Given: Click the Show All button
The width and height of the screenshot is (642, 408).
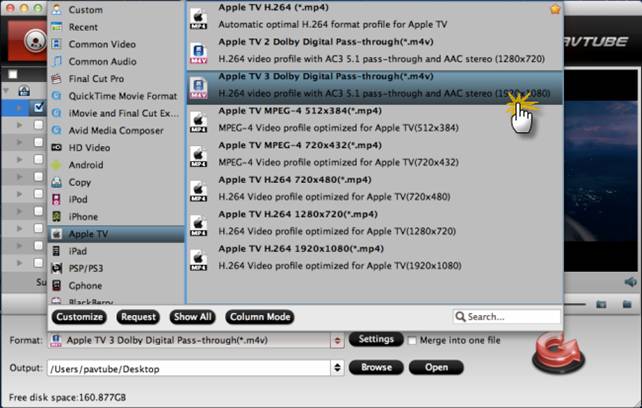Looking at the screenshot, I should [x=192, y=317].
